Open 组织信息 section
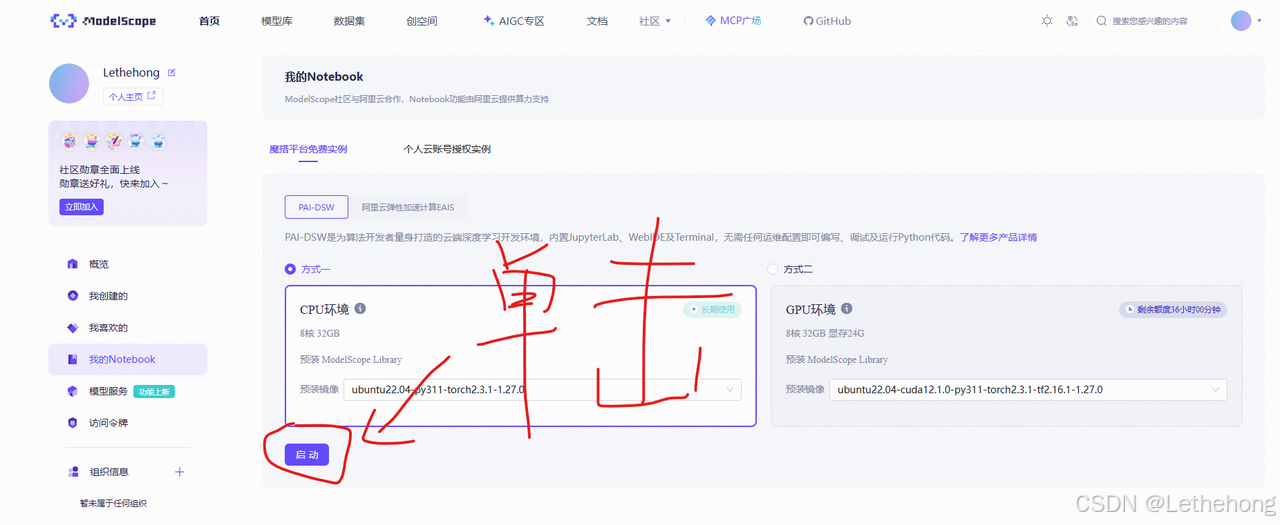The image size is (1280, 525). (x=108, y=471)
